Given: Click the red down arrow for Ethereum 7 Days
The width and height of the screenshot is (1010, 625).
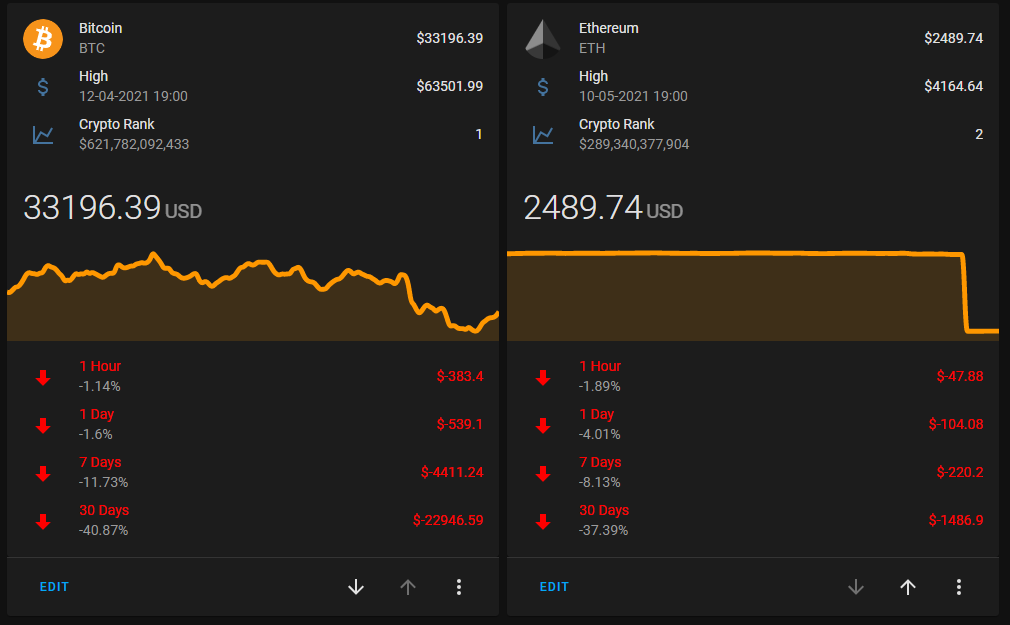Looking at the screenshot, I should 543,474.
